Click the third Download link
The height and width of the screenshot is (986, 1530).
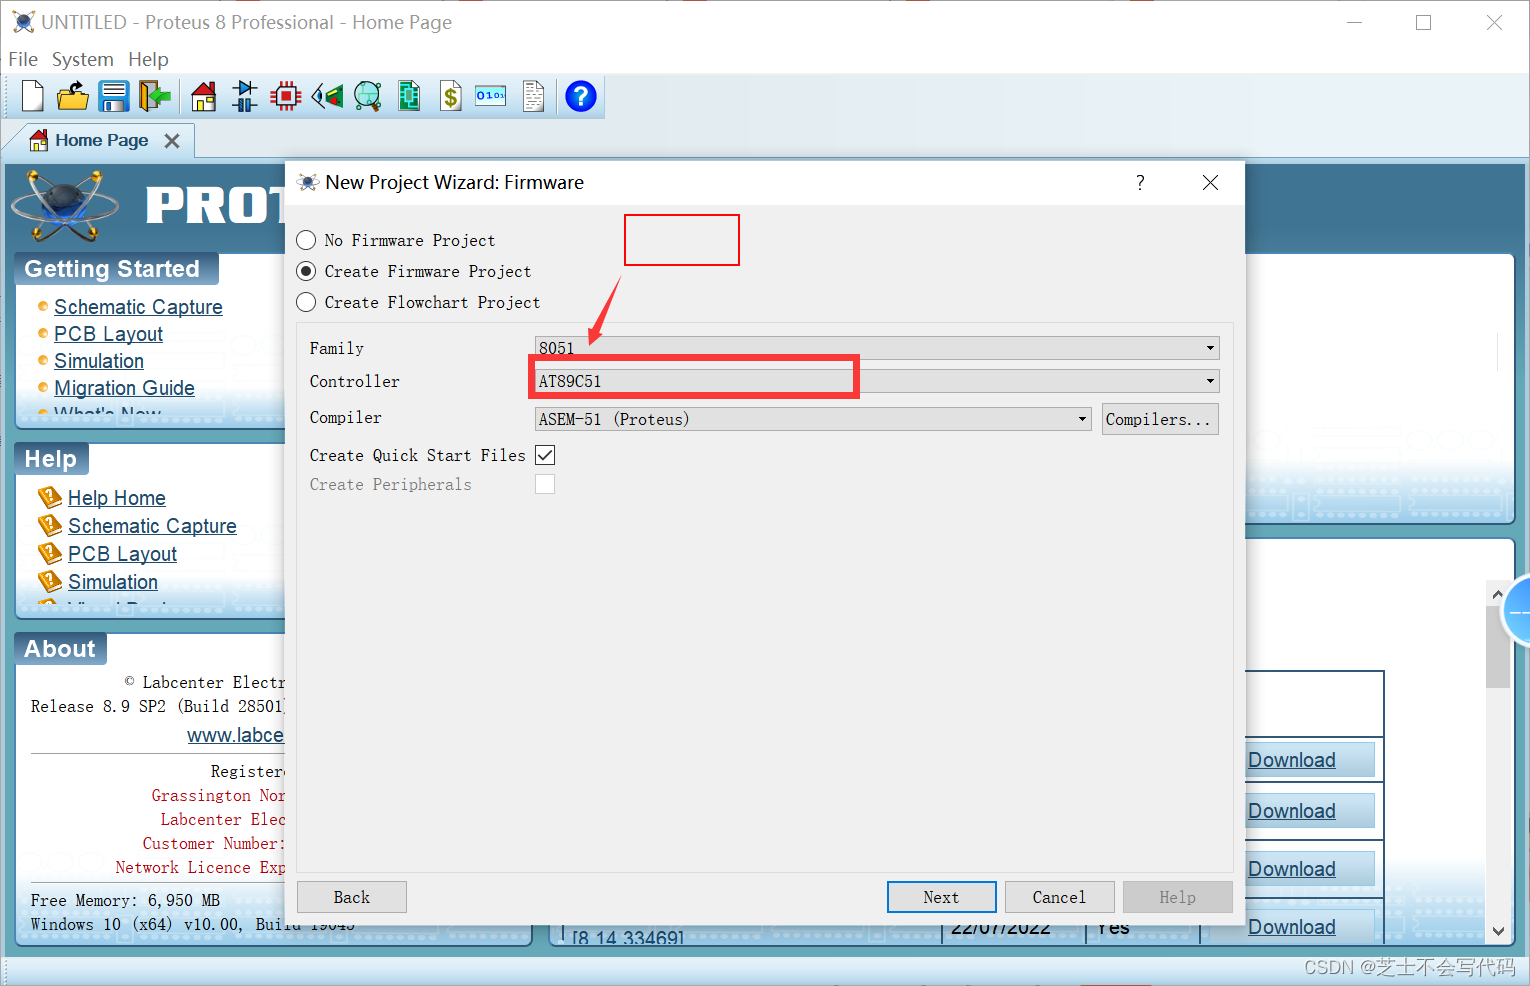coord(1291,869)
